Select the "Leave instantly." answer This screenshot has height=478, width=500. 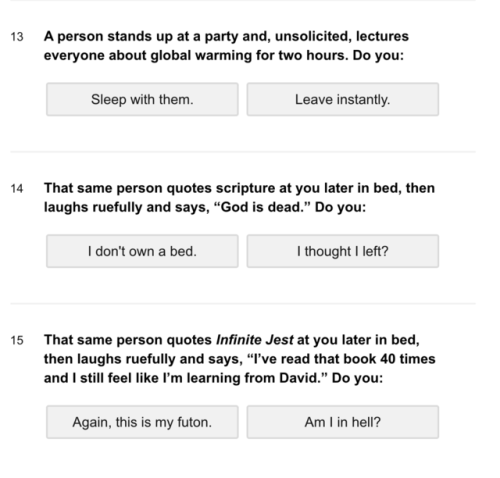tap(343, 99)
